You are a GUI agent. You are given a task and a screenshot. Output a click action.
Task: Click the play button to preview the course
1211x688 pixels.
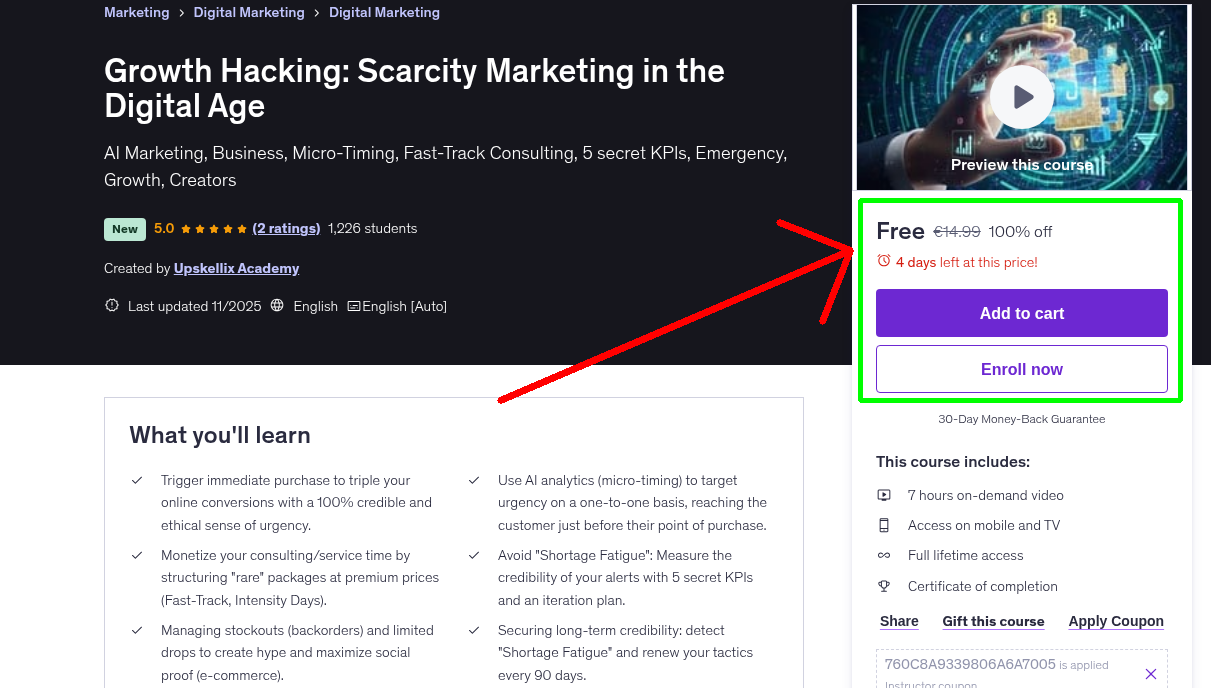click(x=1021, y=96)
